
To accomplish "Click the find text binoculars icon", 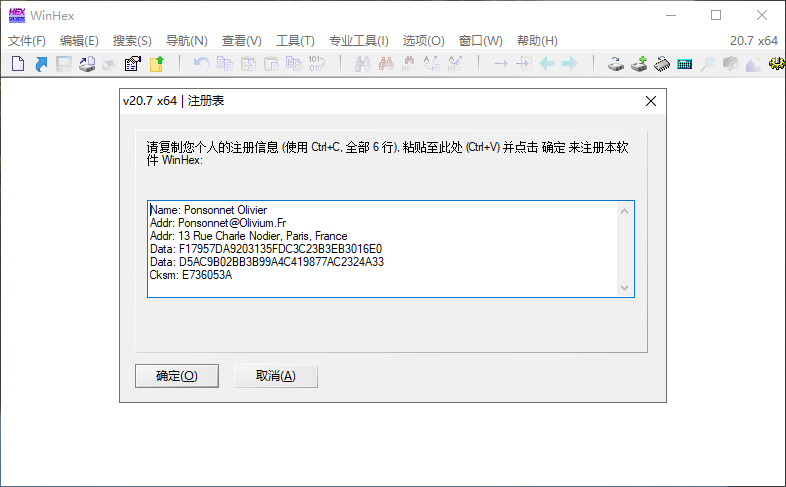I will point(362,64).
